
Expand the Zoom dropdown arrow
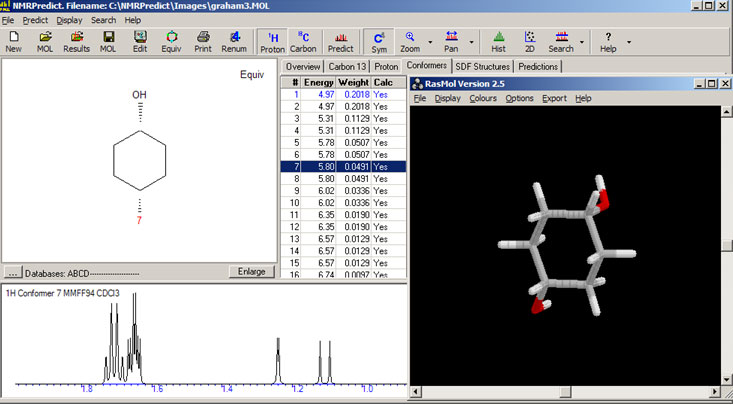[x=430, y=42]
